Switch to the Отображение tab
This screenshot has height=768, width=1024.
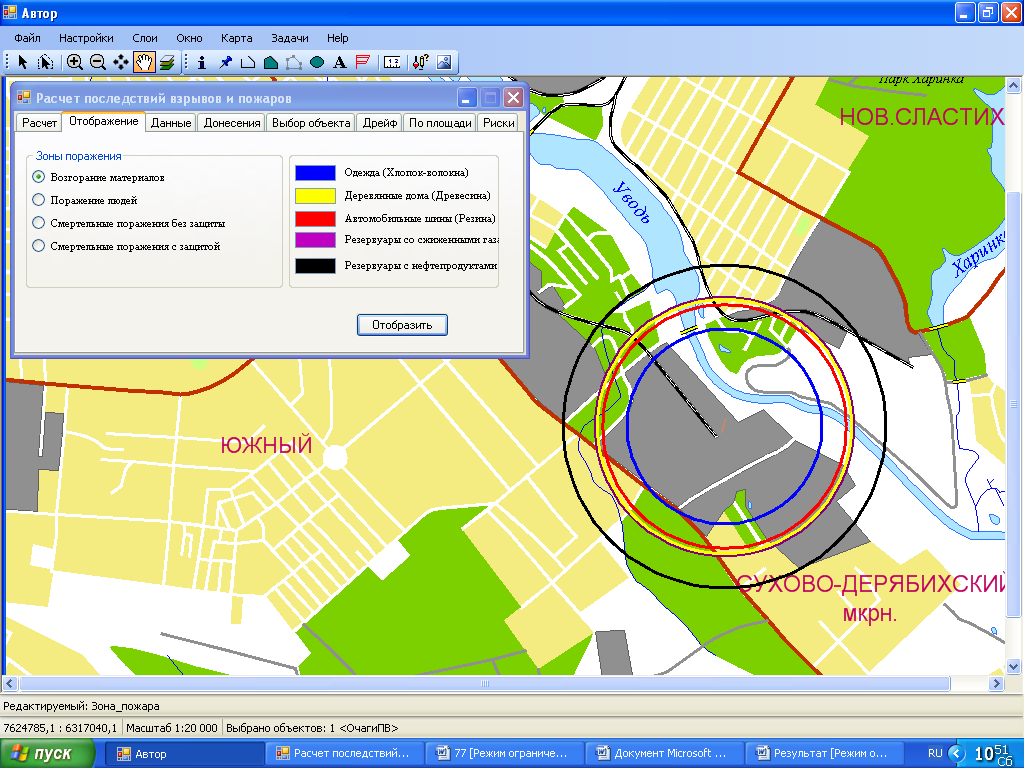(x=103, y=121)
